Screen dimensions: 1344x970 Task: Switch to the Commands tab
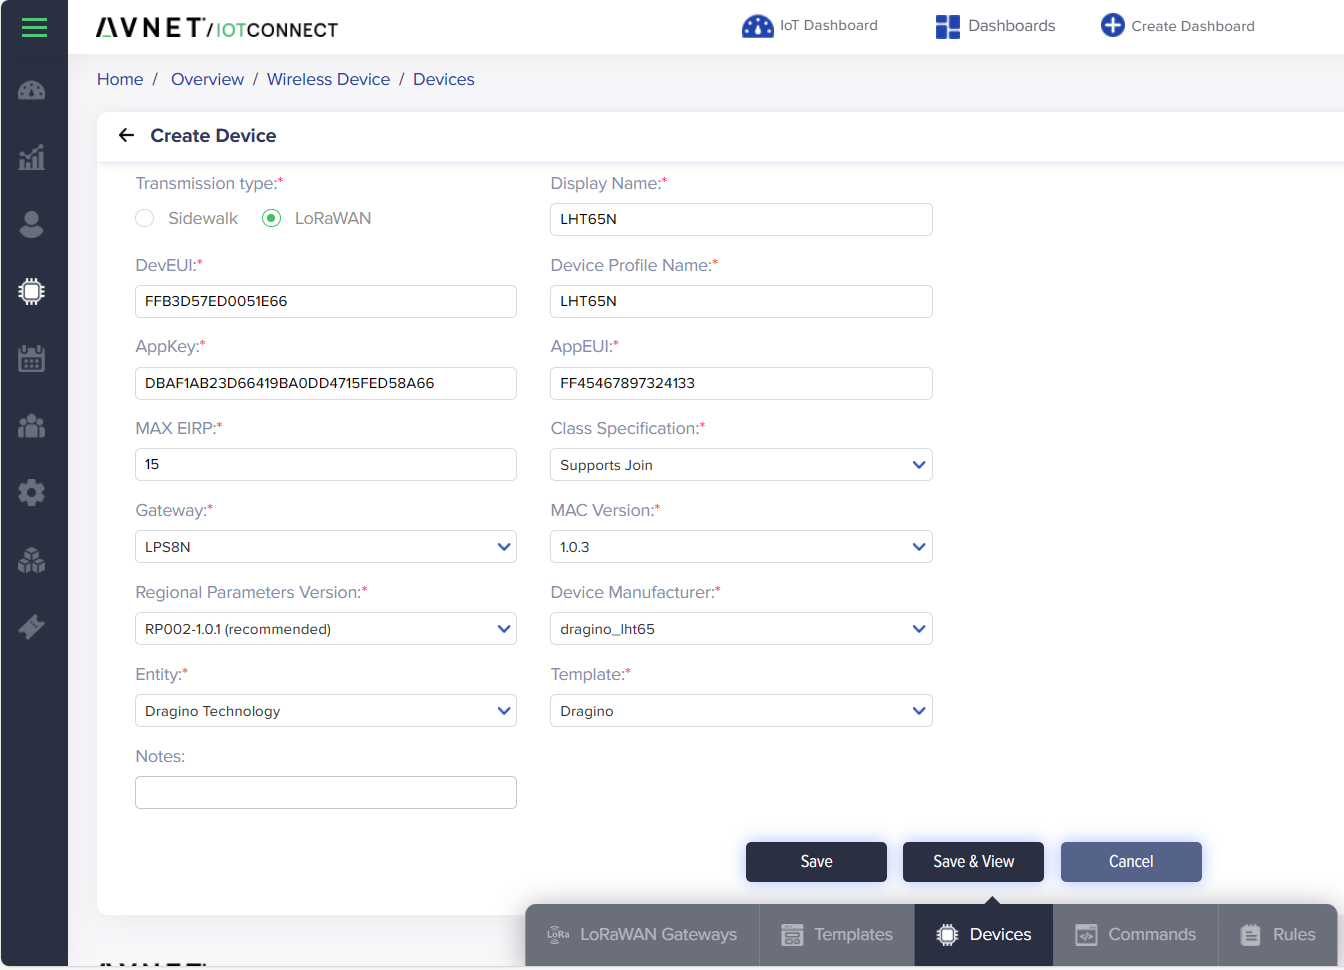click(x=1136, y=935)
